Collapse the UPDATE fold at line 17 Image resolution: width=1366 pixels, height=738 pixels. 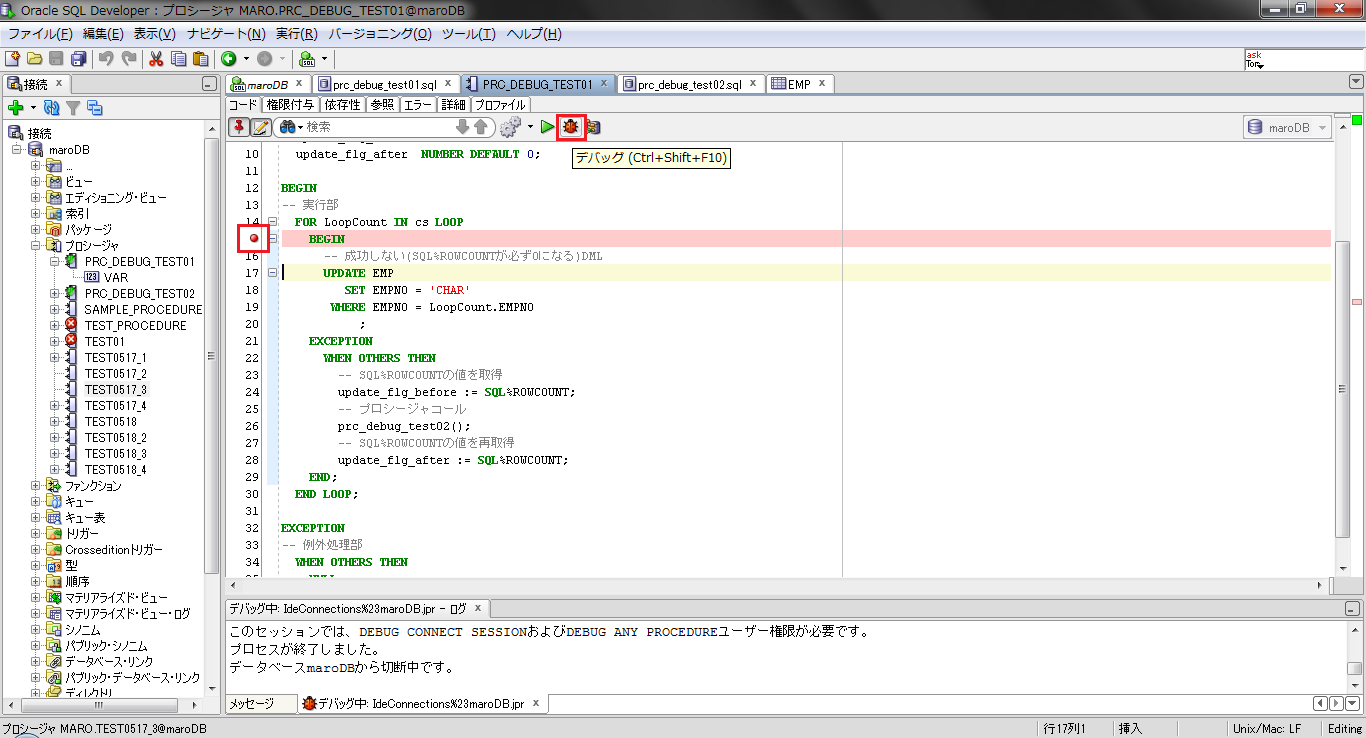[x=273, y=273]
